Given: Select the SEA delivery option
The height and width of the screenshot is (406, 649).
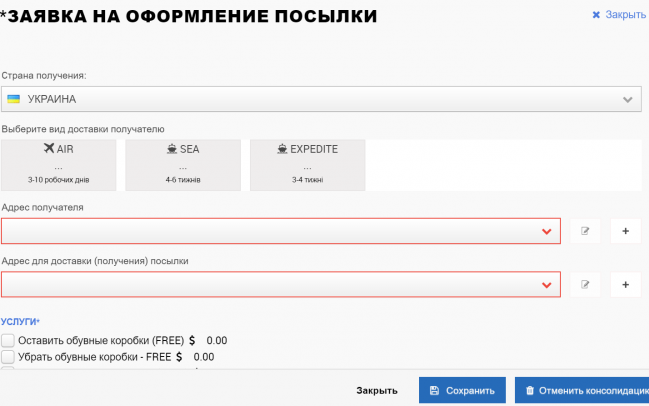Looking at the screenshot, I should pos(183,164).
